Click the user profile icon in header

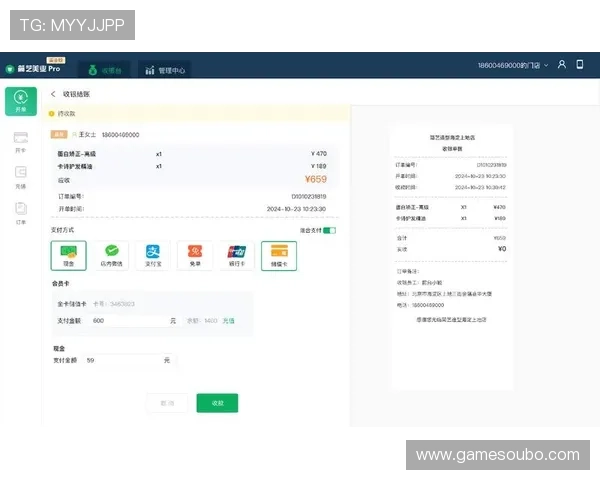[x=561, y=64]
